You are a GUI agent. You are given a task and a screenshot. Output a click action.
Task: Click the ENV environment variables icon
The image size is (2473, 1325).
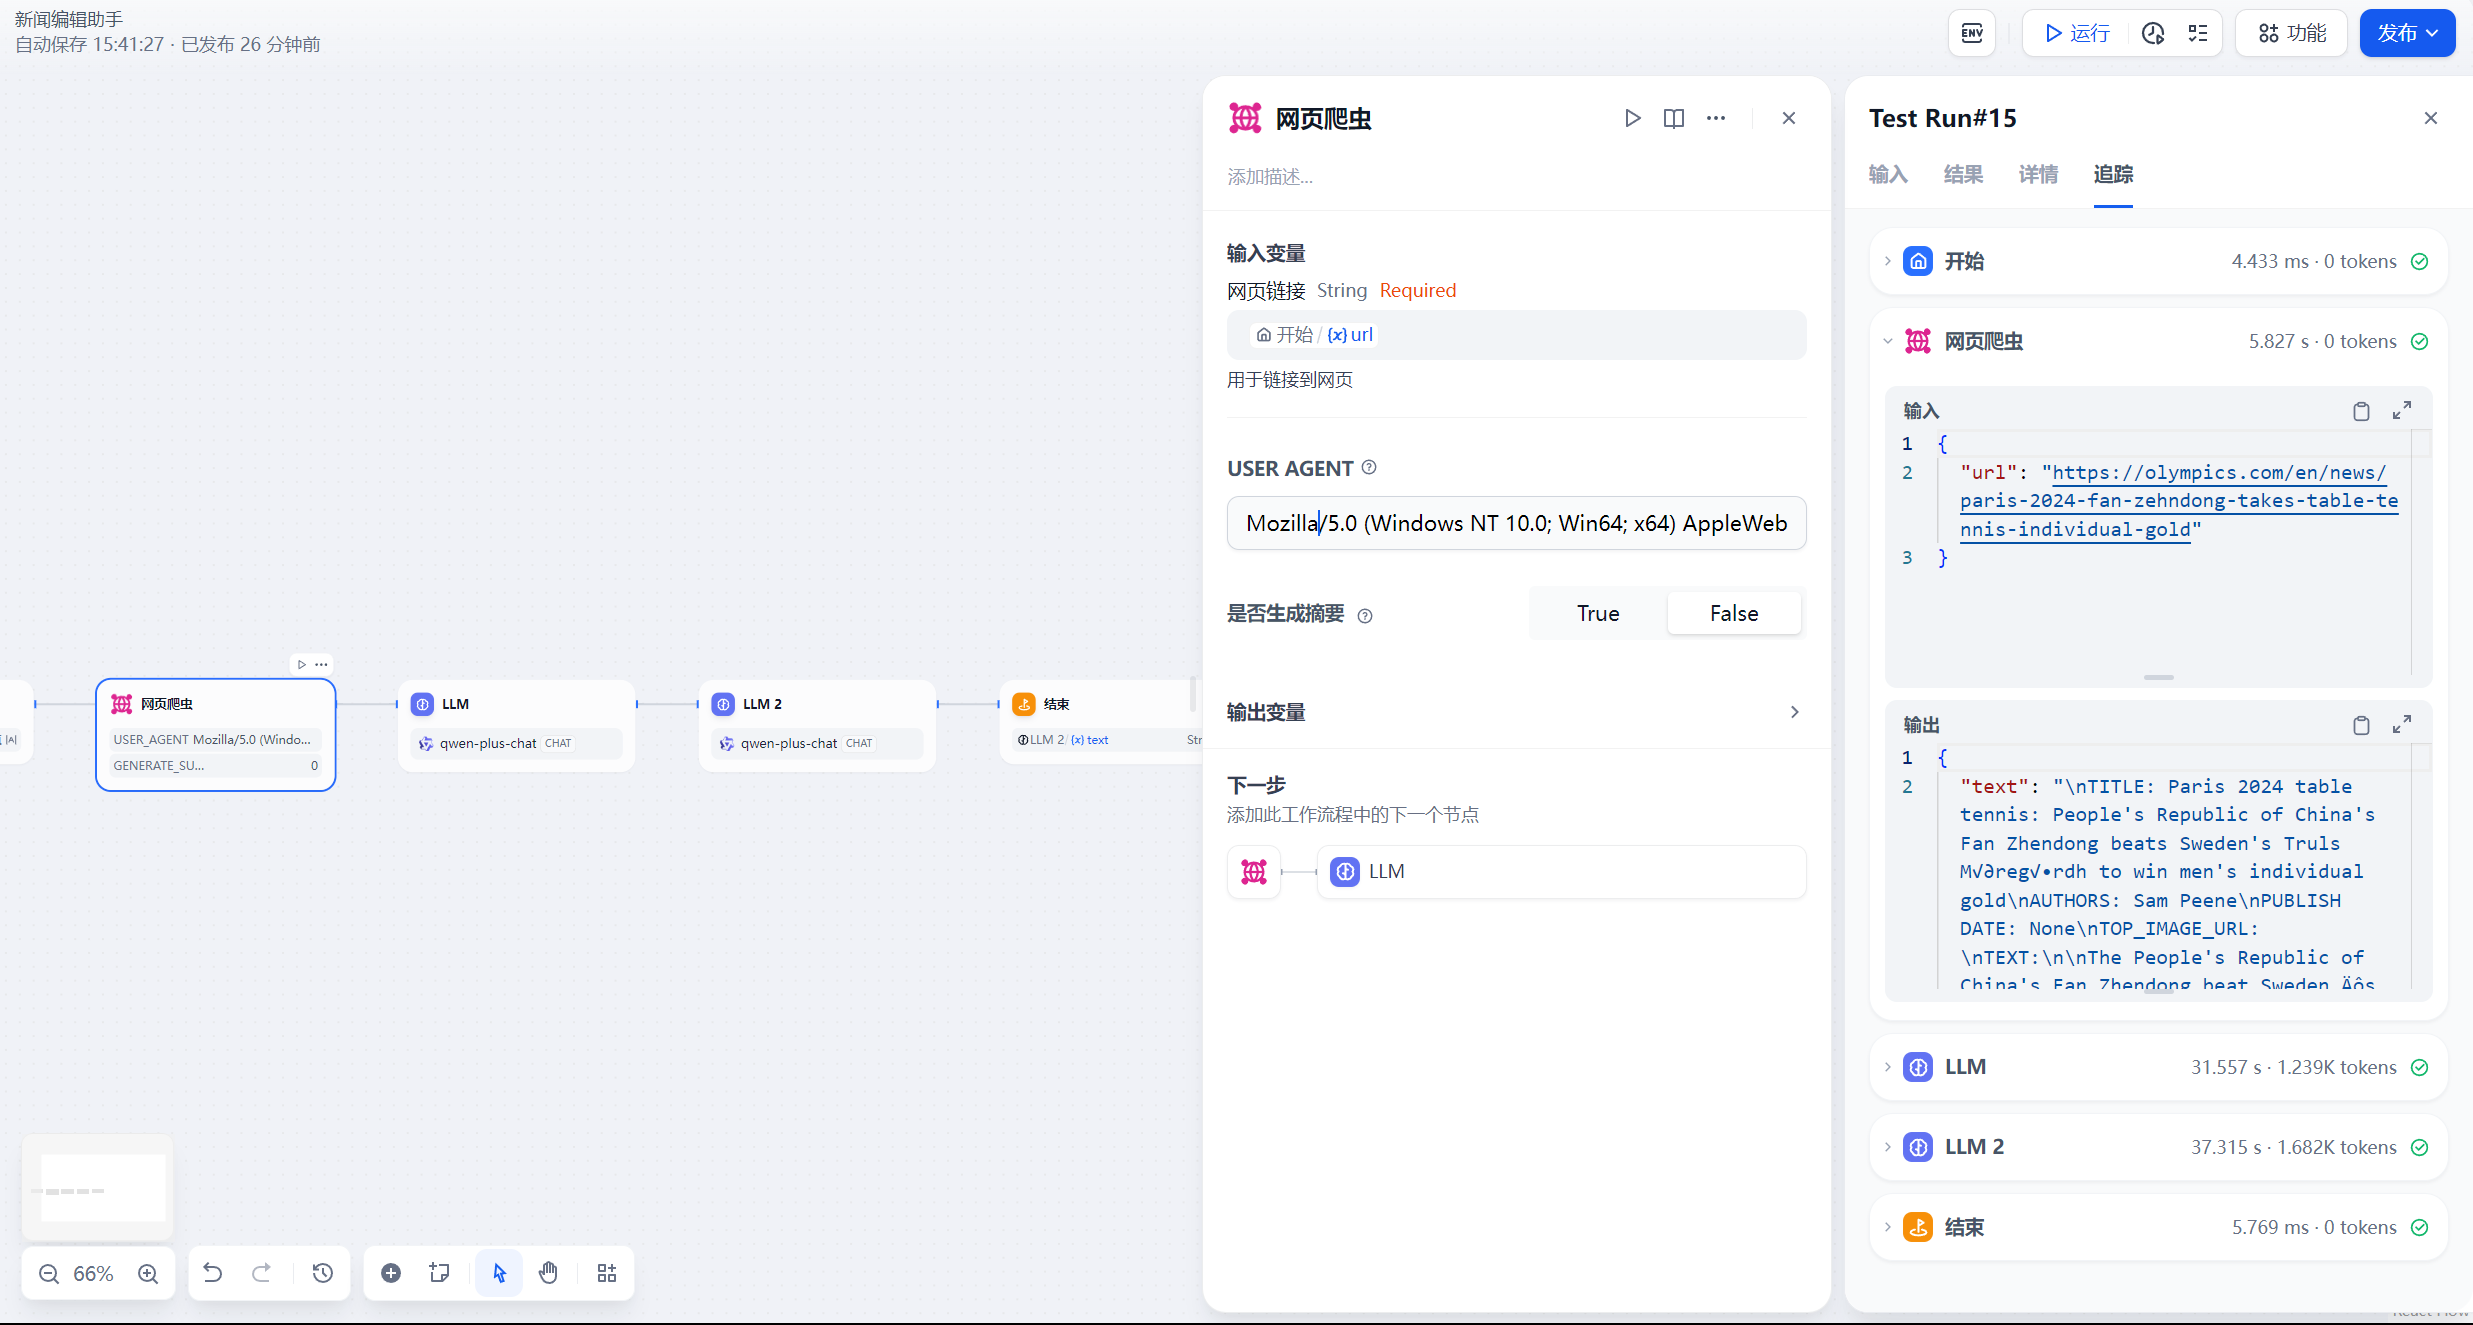pyautogui.click(x=1972, y=33)
